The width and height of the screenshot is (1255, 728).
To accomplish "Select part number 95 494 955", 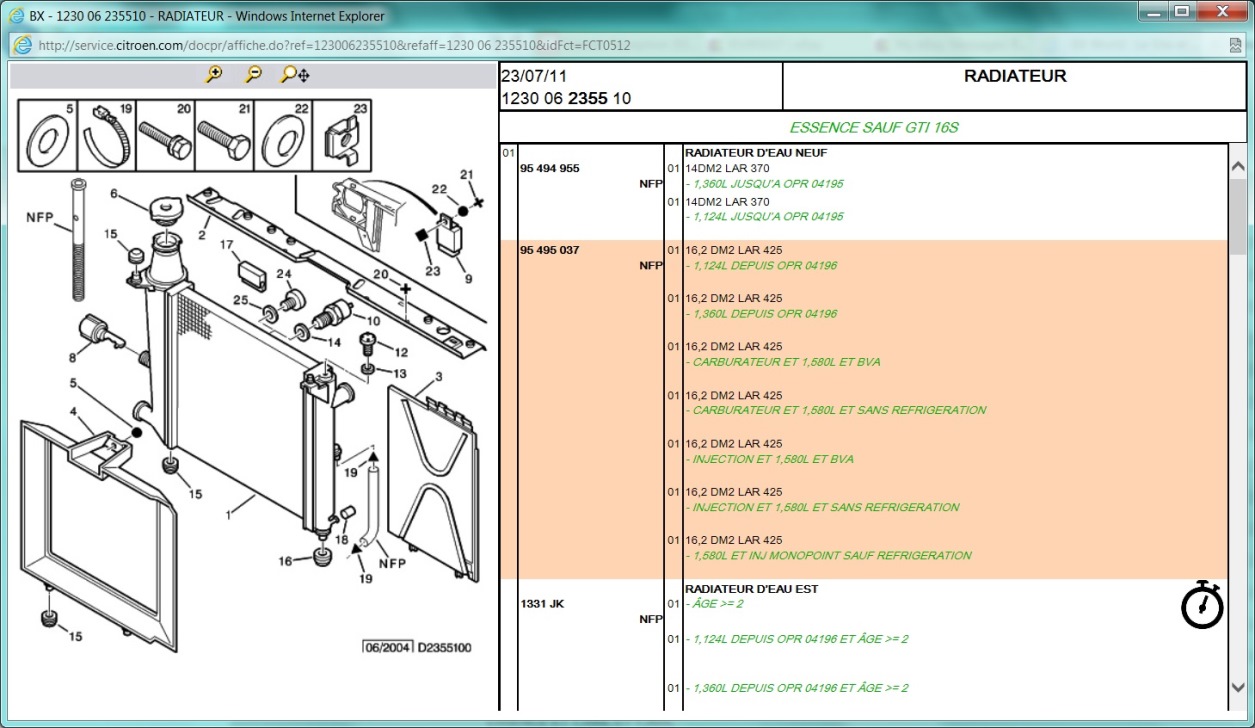I will coord(549,169).
